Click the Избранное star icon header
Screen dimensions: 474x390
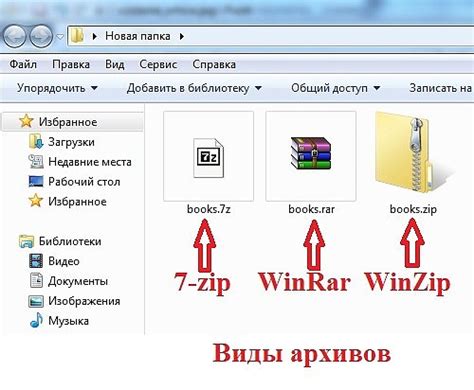tap(26, 121)
